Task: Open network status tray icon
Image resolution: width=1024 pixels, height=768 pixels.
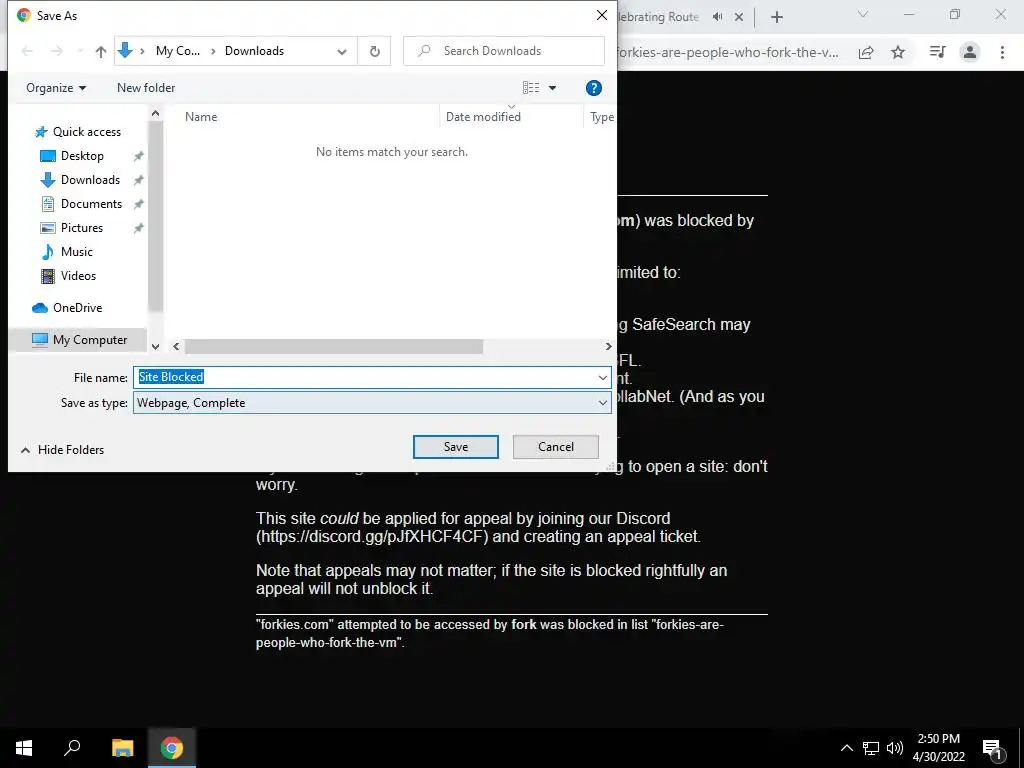Action: pyautogui.click(x=871, y=748)
